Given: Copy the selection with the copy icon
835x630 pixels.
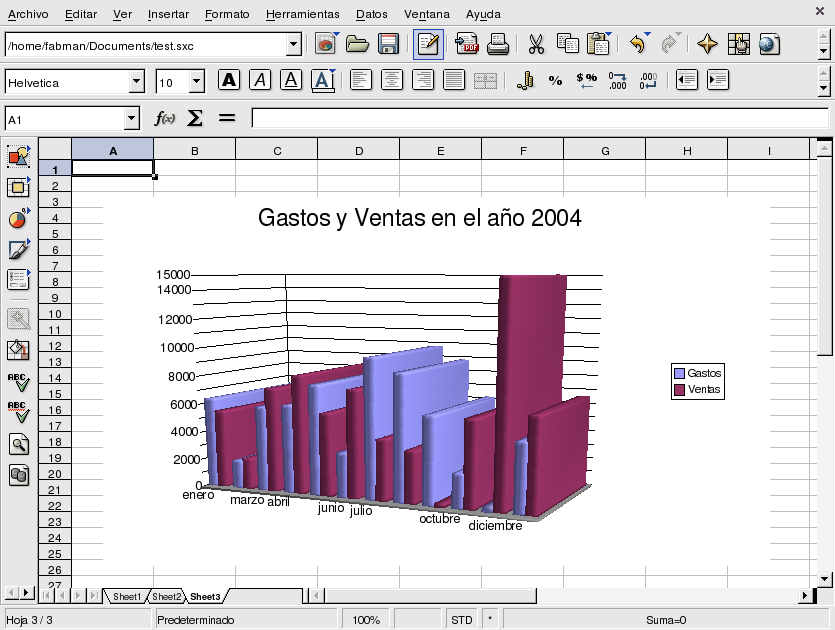Looking at the screenshot, I should point(568,44).
